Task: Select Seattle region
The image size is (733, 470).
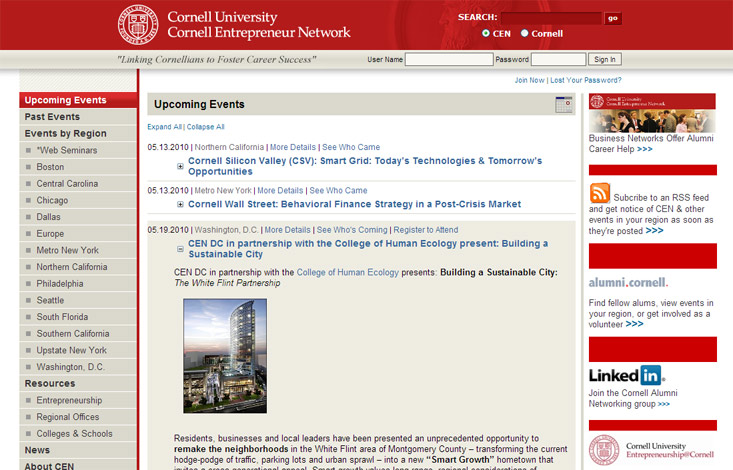Action: pos(78,300)
